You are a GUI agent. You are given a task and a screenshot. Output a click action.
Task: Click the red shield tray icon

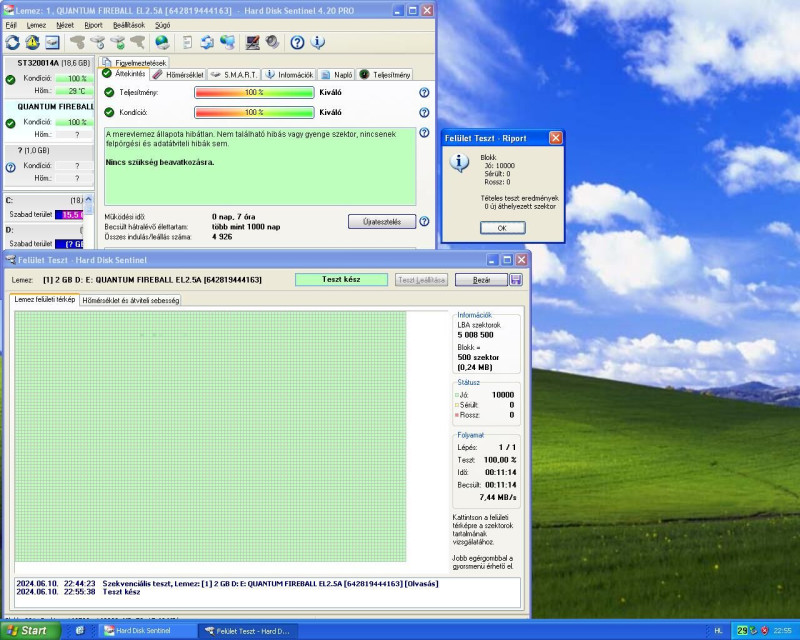click(764, 631)
